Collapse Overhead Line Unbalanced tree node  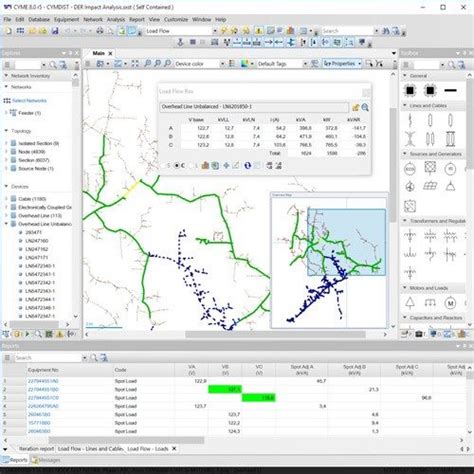click(x=6, y=224)
